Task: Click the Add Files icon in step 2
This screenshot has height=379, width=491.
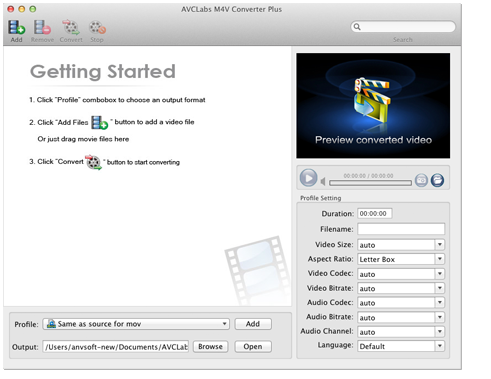Action: click(x=99, y=123)
